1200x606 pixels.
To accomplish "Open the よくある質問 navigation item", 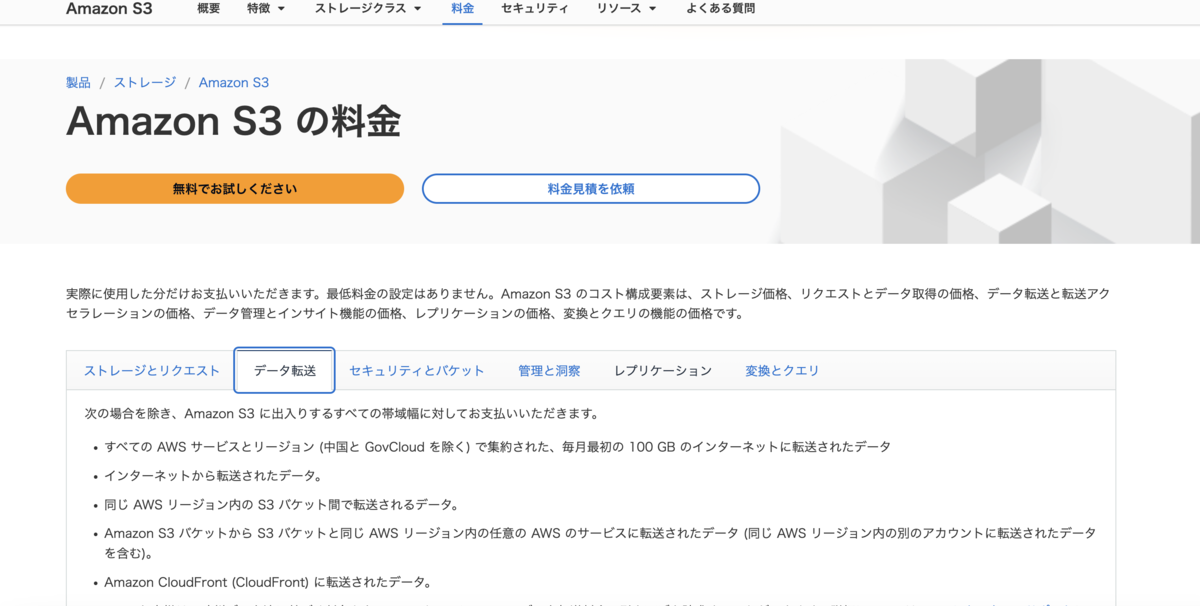I will click(721, 9).
